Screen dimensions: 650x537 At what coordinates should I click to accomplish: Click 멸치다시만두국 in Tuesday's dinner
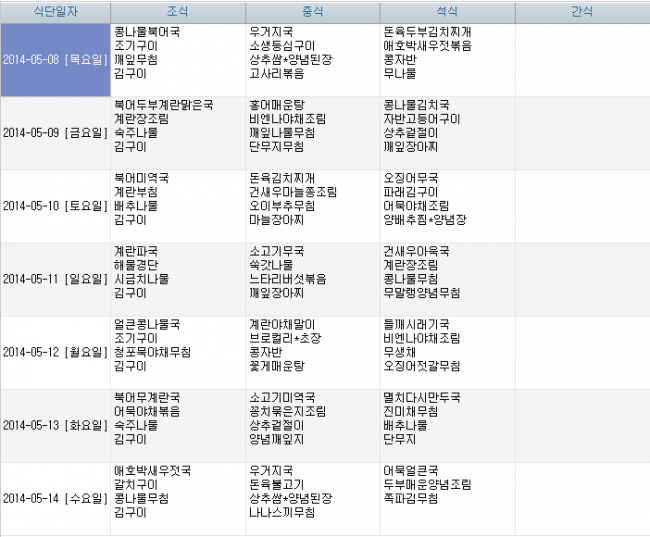pyautogui.click(x=421, y=397)
